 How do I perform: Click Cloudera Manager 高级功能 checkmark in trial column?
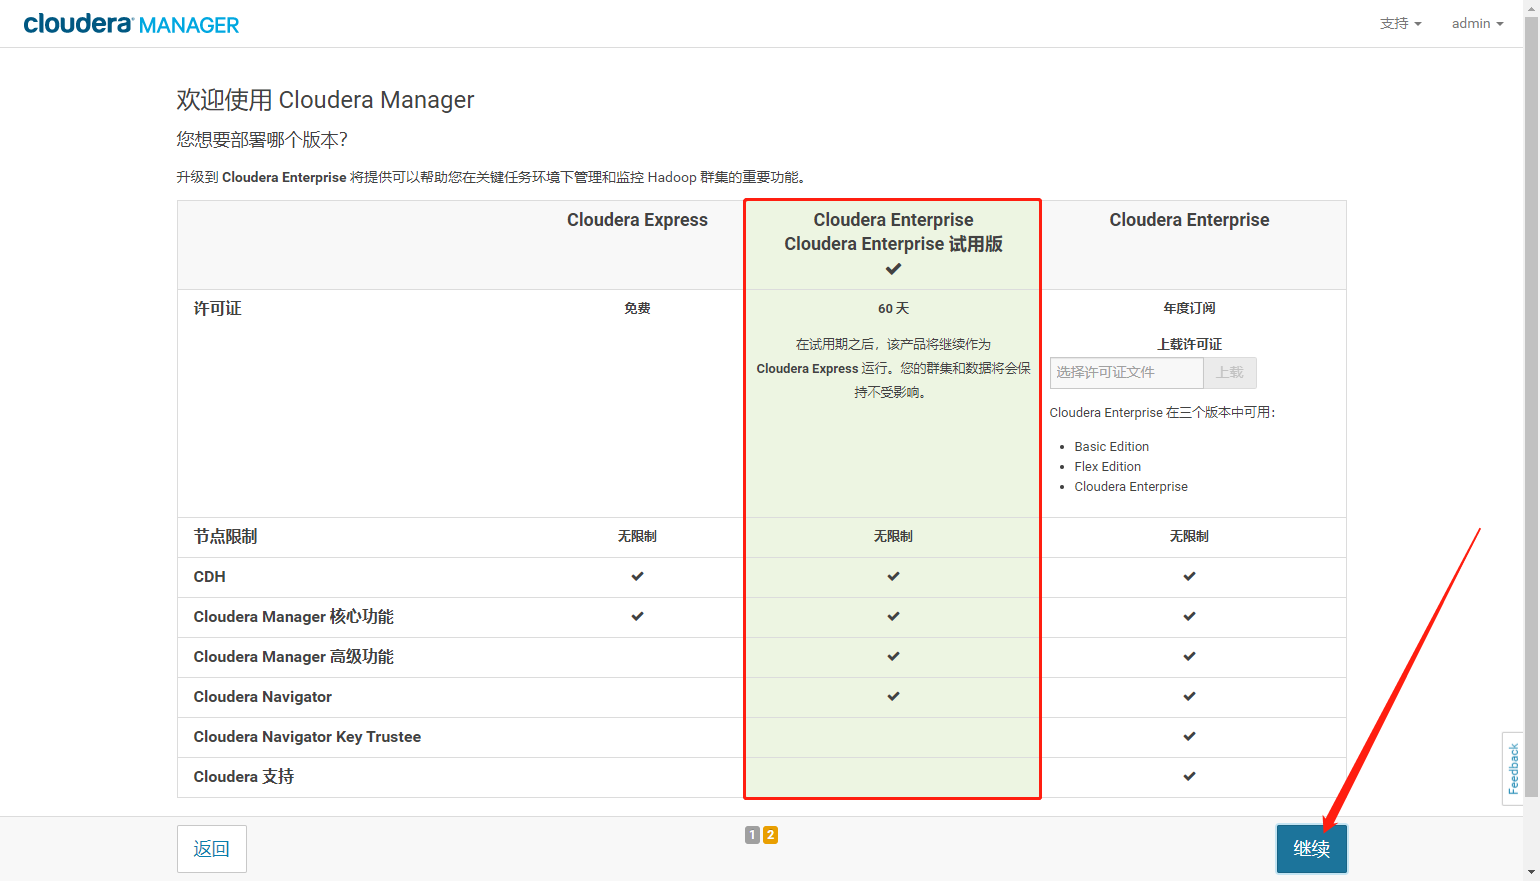point(893,656)
